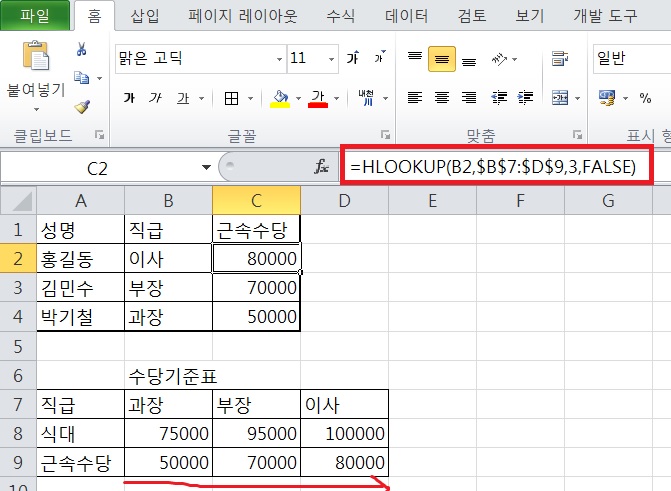Switch to the 보기 (View) tab
Screen dimensions: 671x491
(x=530, y=16)
